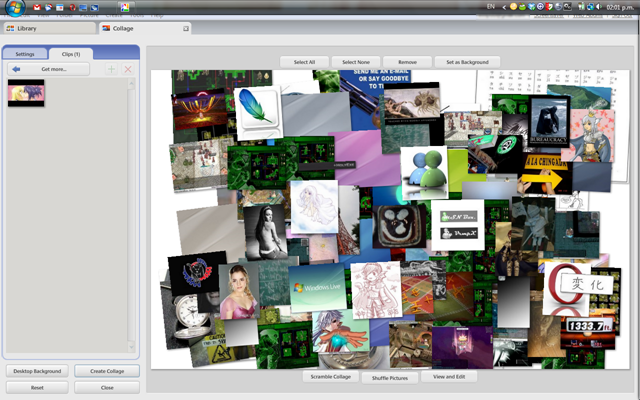The image size is (640, 400).
Task: Click the Show Desktop quick launch icon
Action: coord(83,7)
